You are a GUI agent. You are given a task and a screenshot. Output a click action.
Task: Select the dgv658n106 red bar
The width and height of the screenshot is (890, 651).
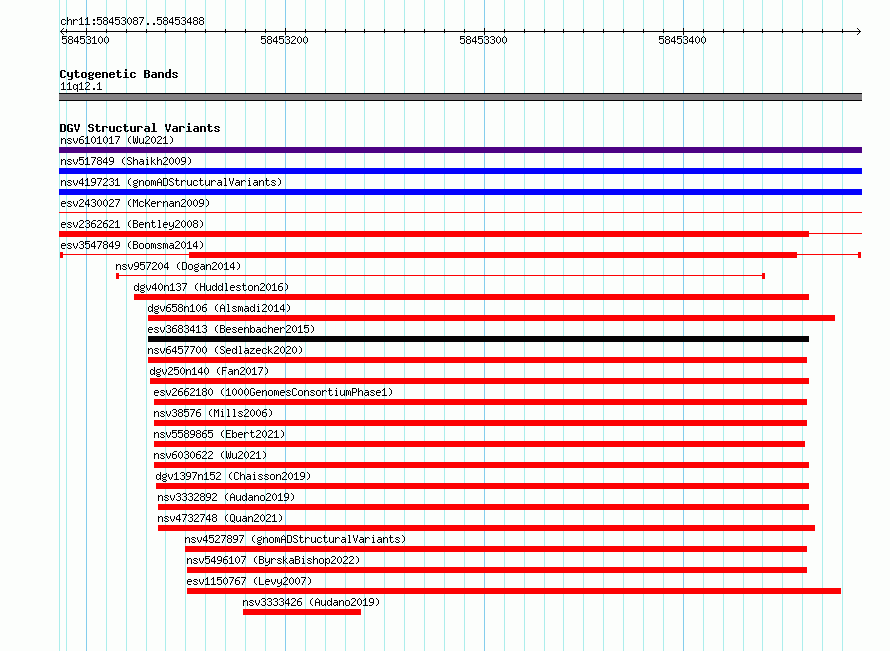[492, 318]
